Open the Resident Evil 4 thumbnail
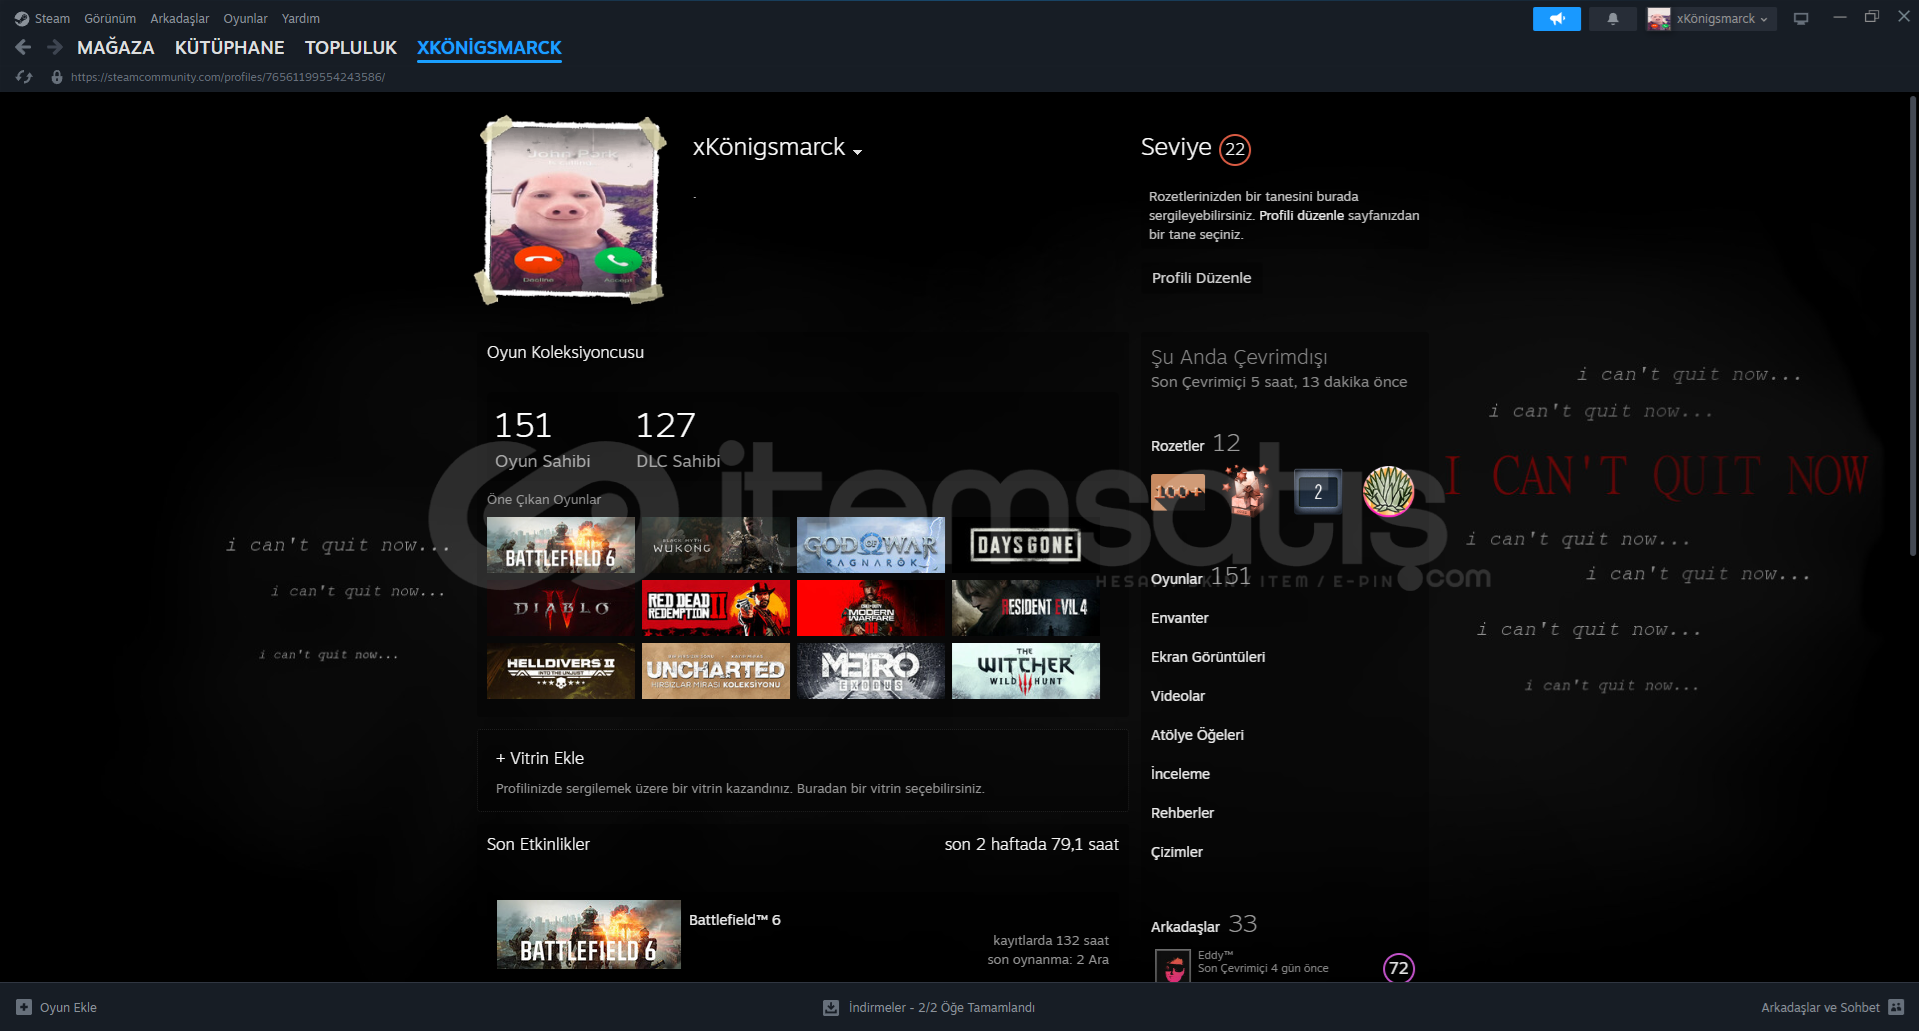 [1026, 608]
